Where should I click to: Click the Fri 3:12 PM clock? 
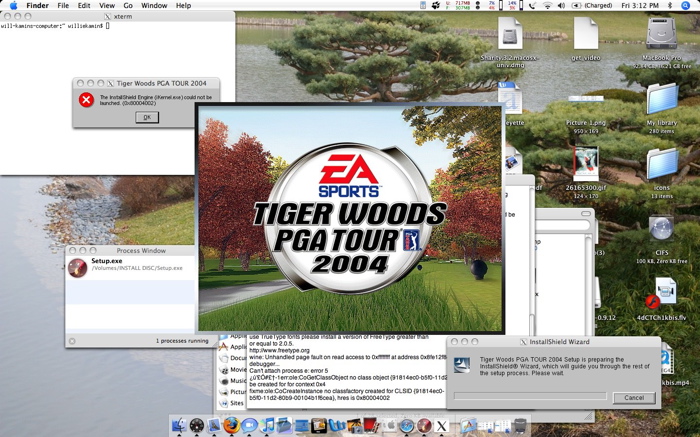click(640, 5)
